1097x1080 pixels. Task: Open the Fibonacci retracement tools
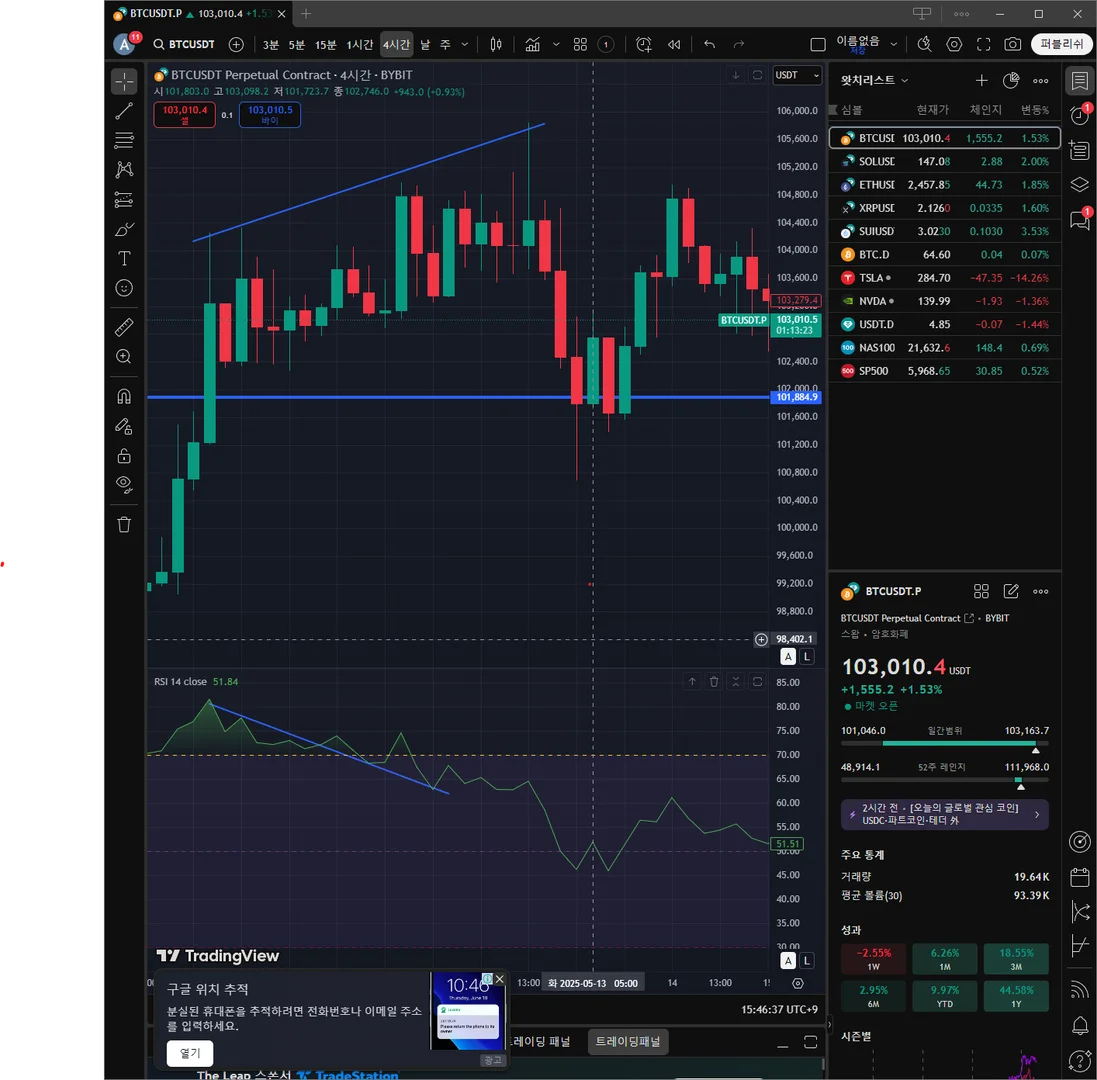pos(124,141)
